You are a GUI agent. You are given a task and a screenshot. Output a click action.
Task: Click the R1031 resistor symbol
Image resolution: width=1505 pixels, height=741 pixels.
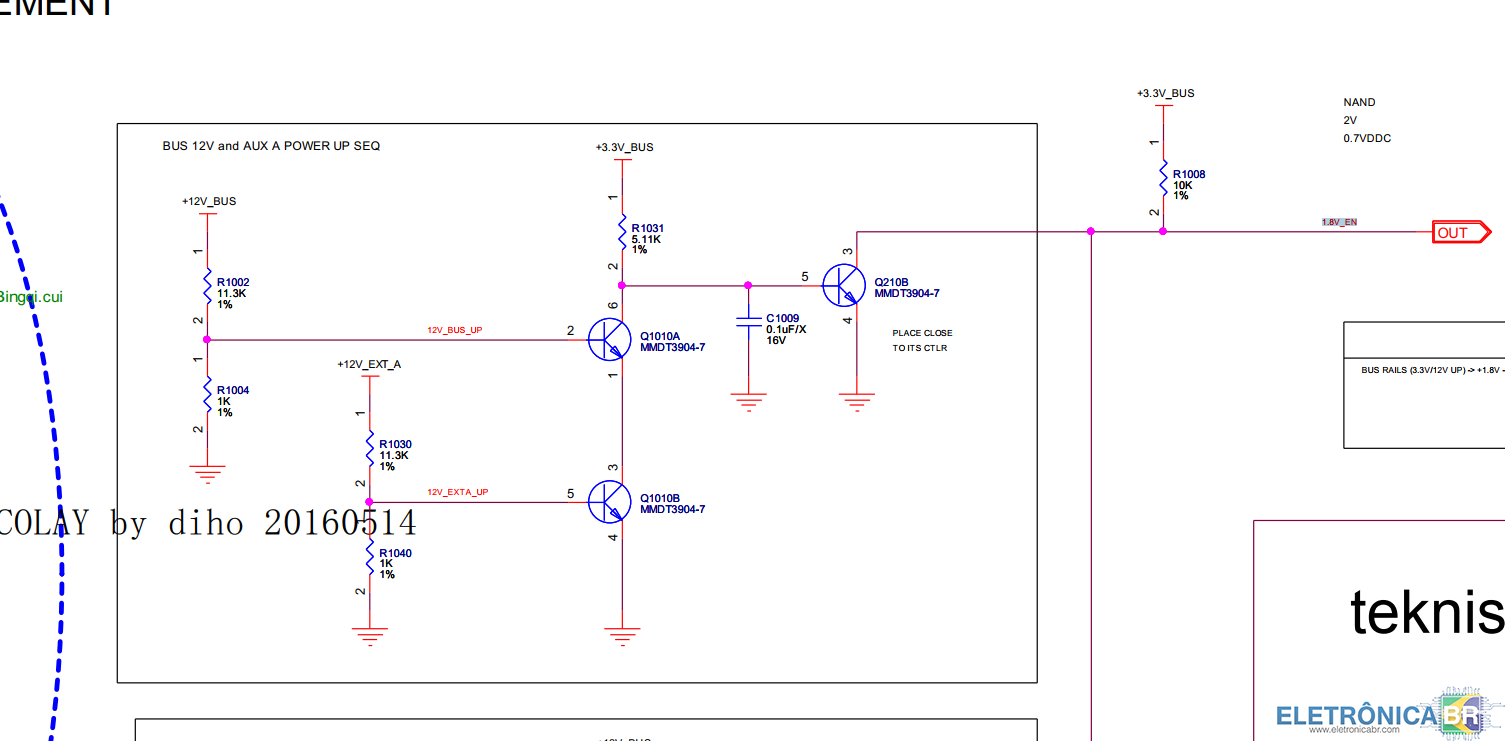coord(622,232)
